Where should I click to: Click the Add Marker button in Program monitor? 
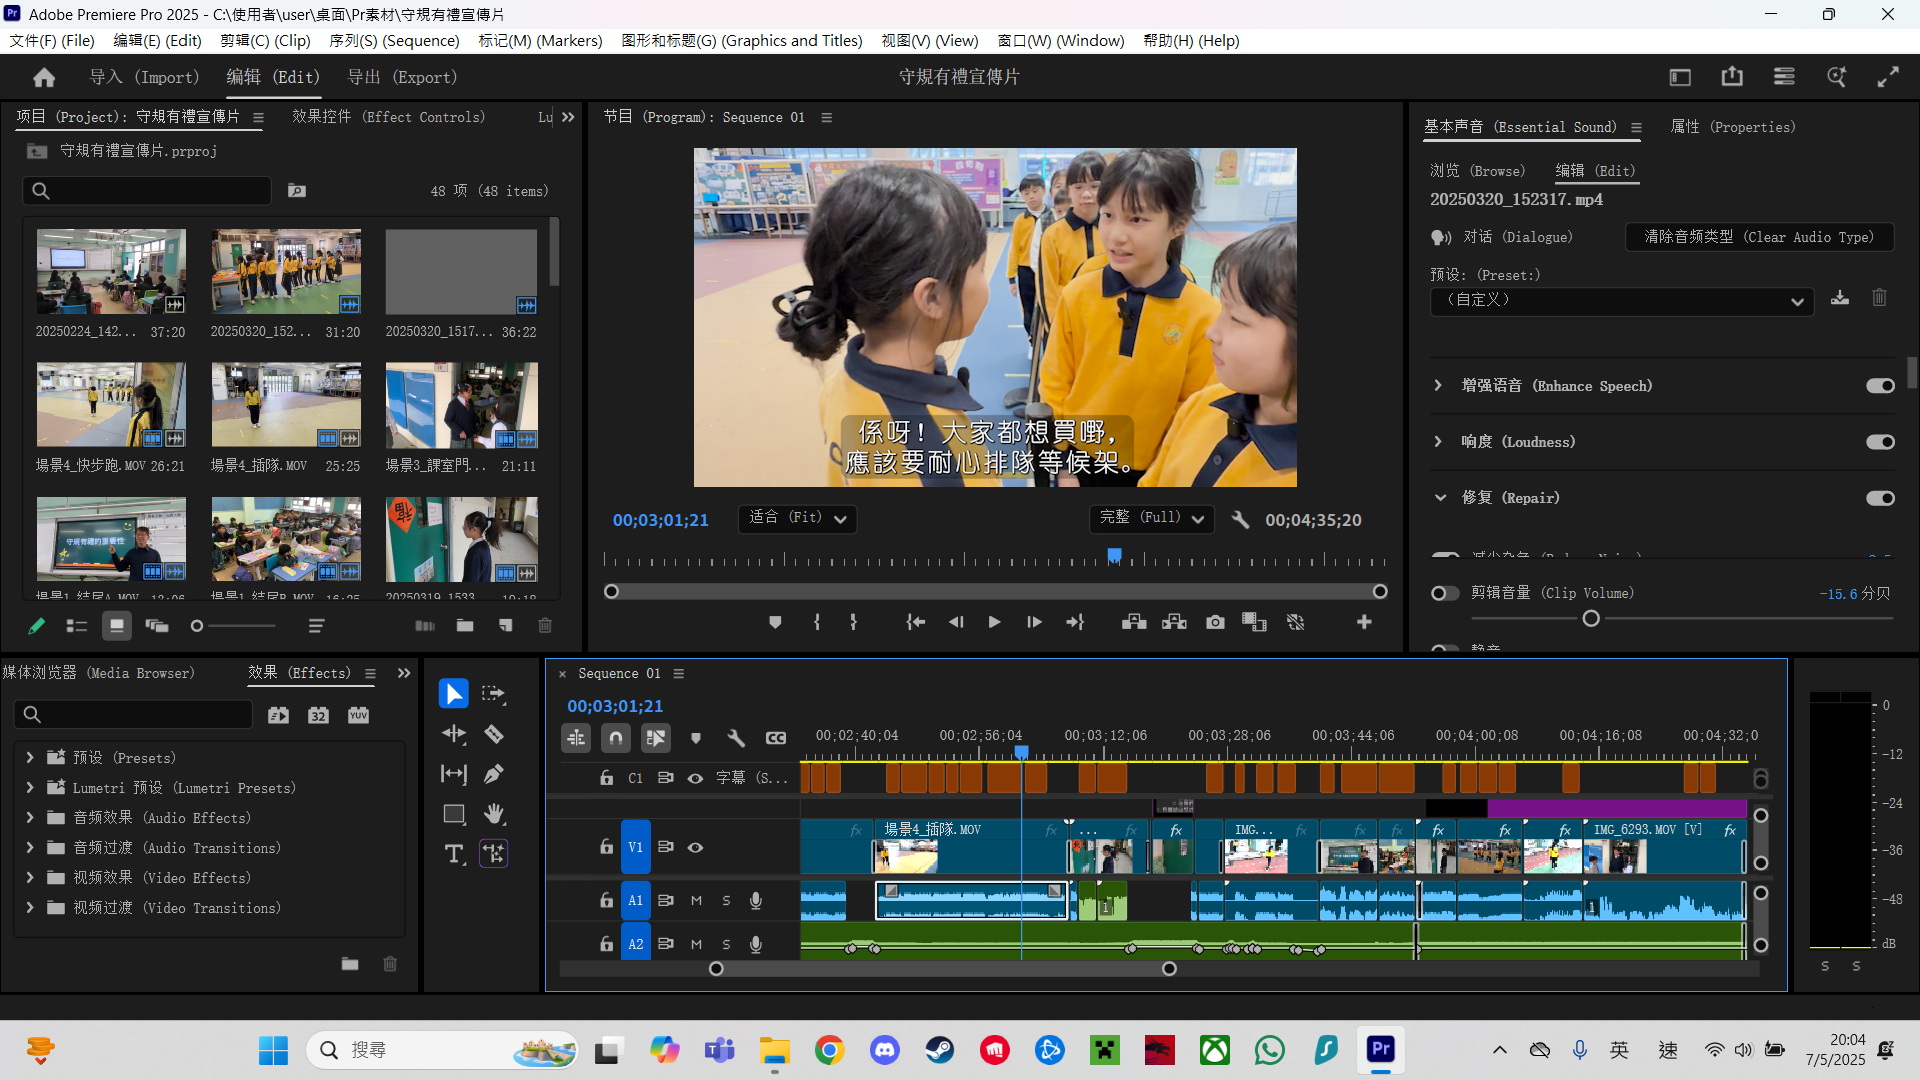pyautogui.click(x=775, y=622)
